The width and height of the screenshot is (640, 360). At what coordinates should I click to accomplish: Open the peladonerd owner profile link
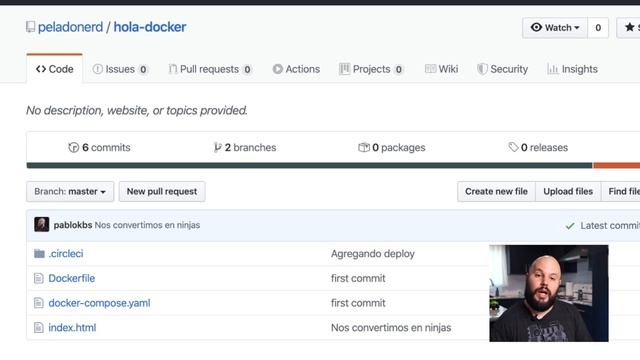70,27
